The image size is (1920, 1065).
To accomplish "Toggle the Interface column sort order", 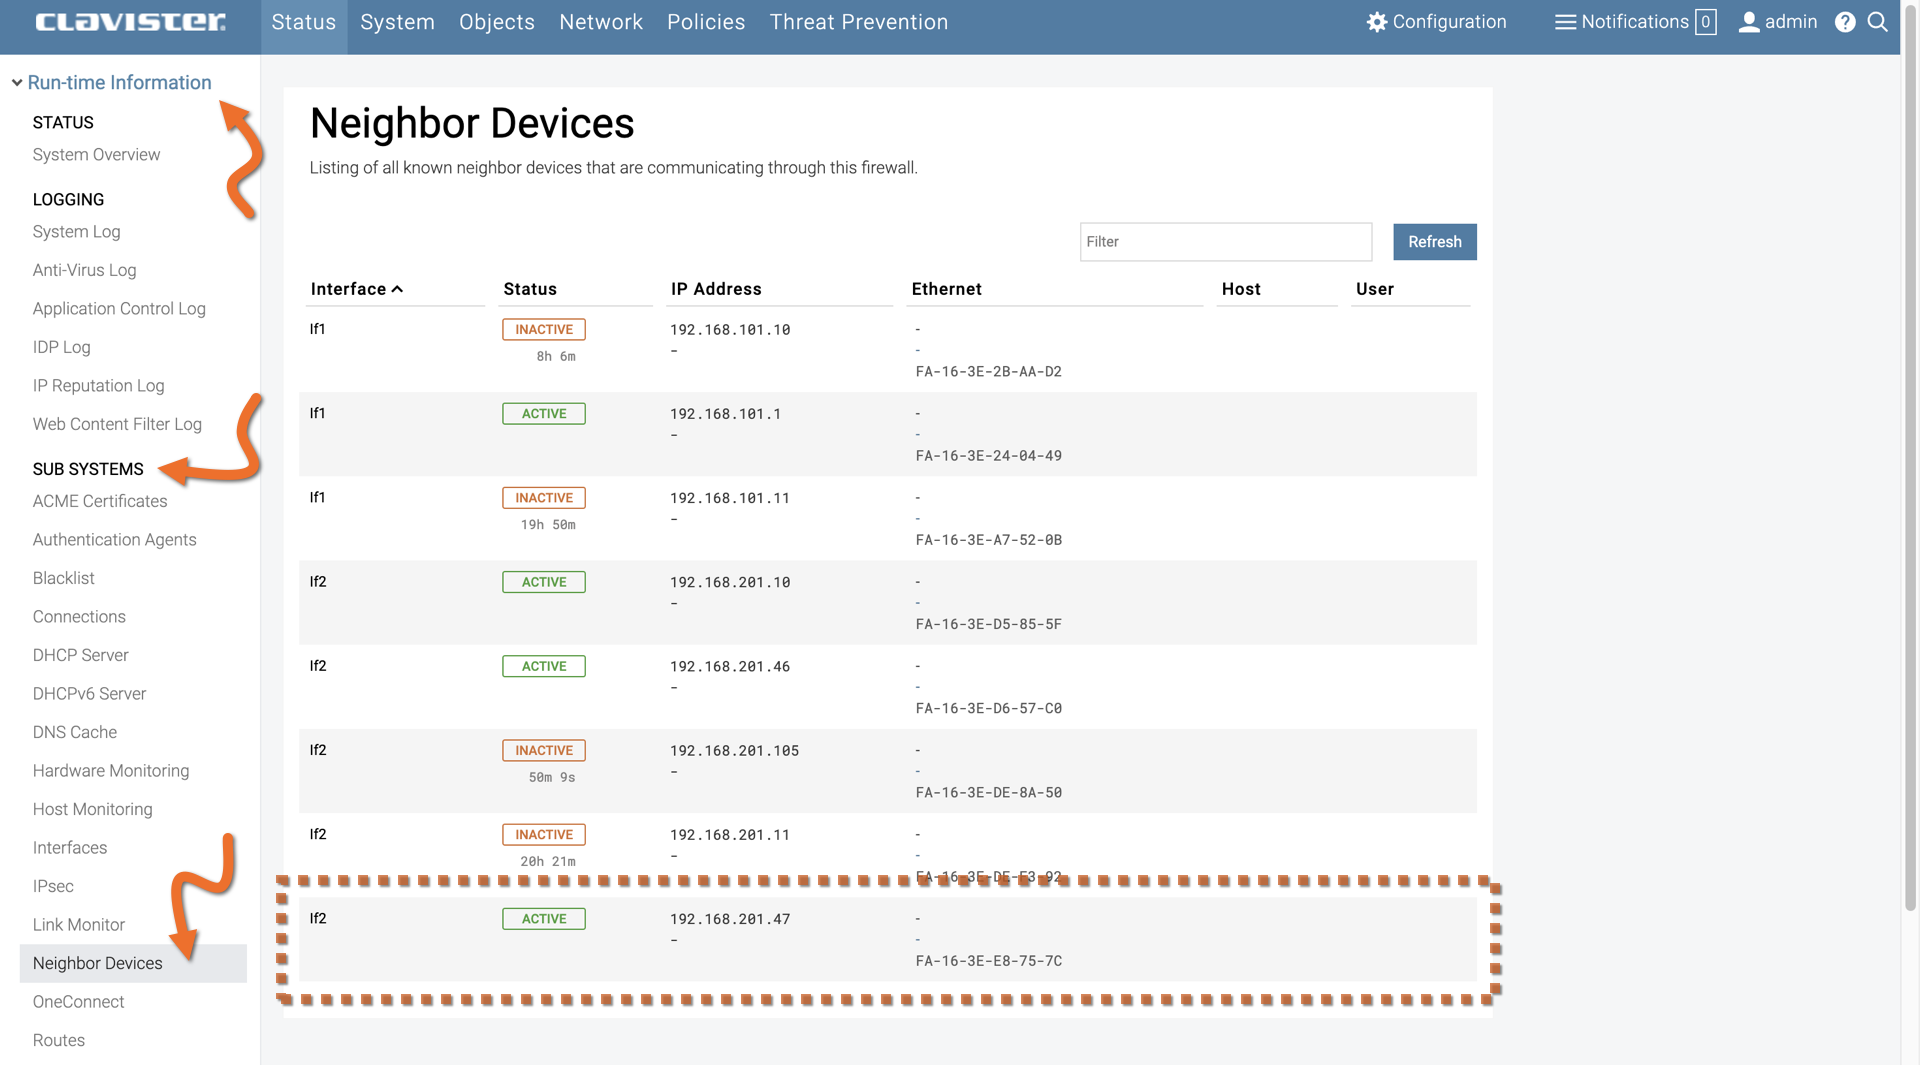I will [x=355, y=289].
